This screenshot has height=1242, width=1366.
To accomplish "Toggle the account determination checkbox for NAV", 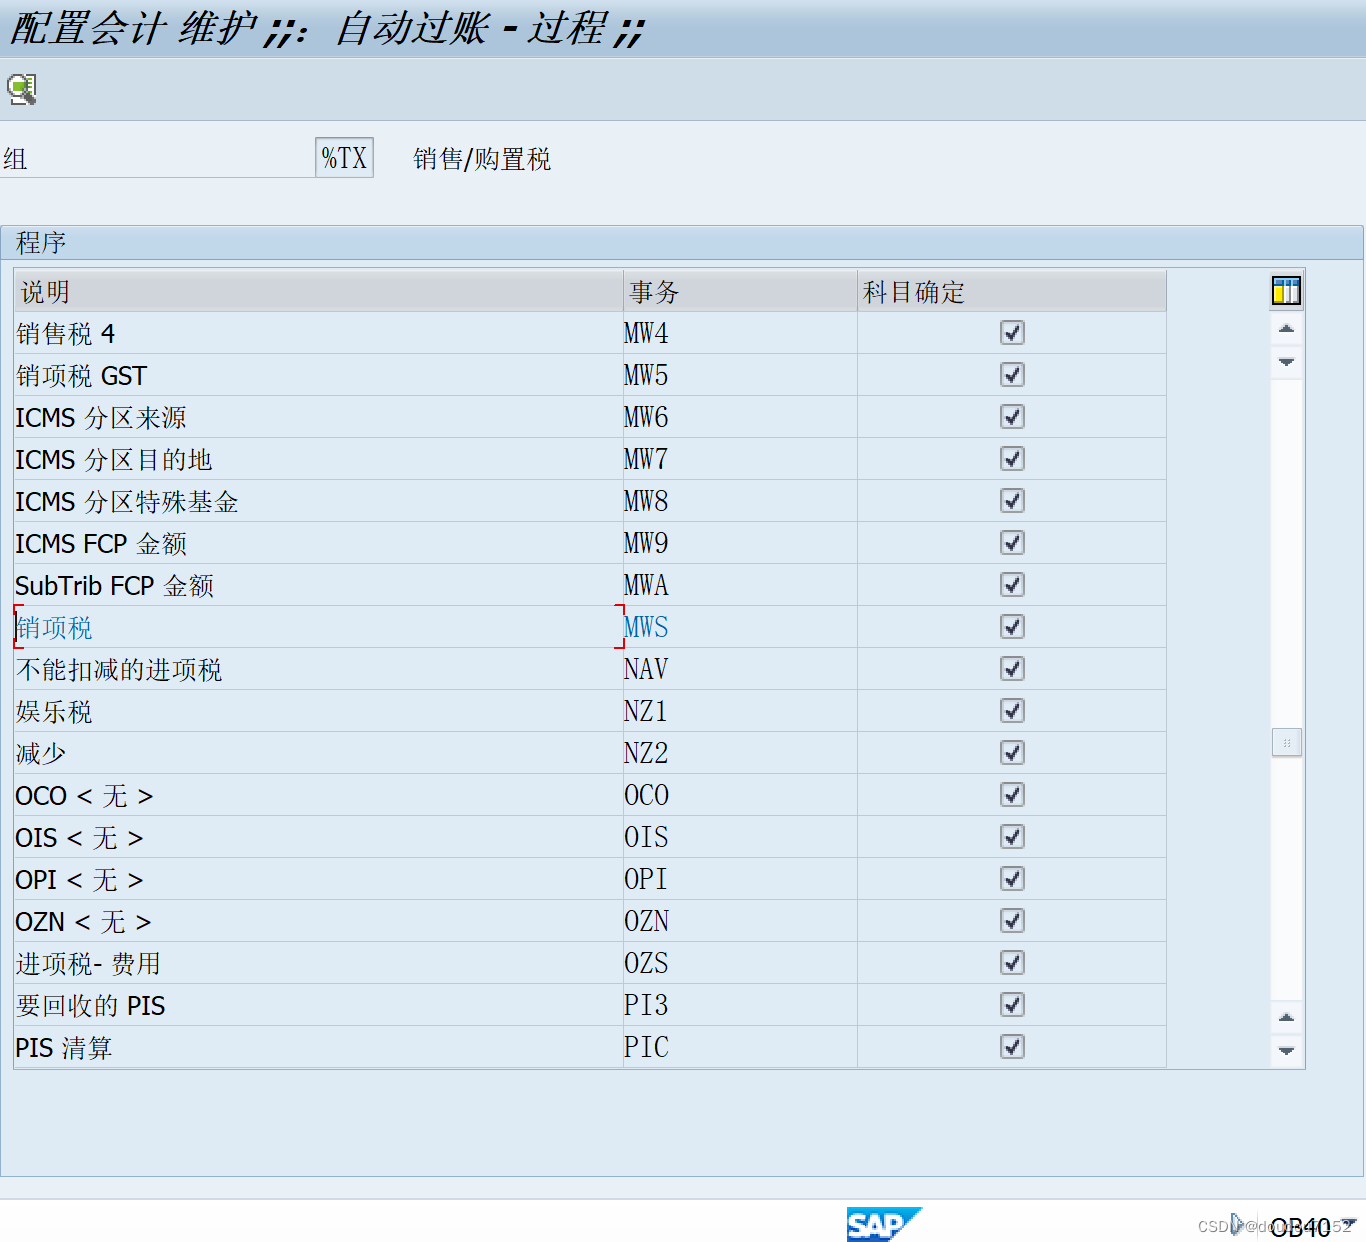I will [1012, 669].
